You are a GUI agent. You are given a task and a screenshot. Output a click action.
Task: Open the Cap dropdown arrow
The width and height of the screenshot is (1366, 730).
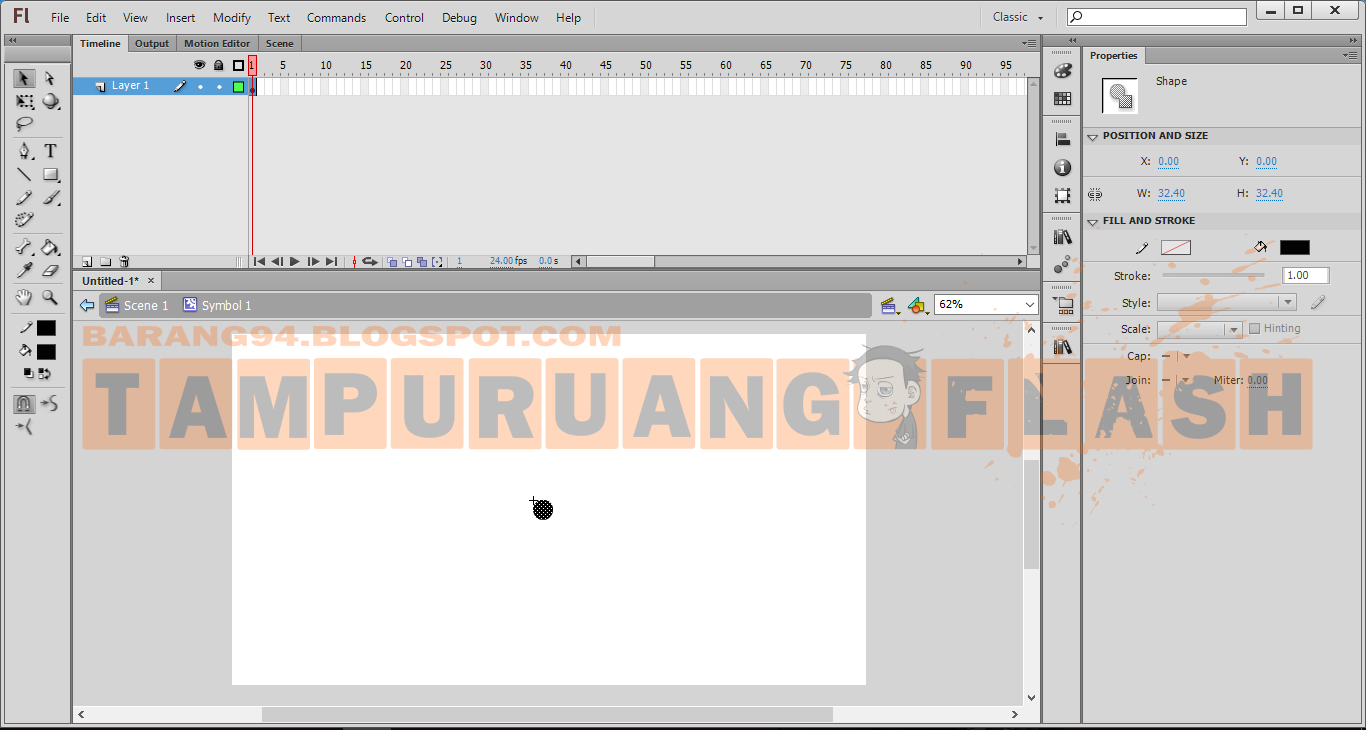[x=1187, y=356]
